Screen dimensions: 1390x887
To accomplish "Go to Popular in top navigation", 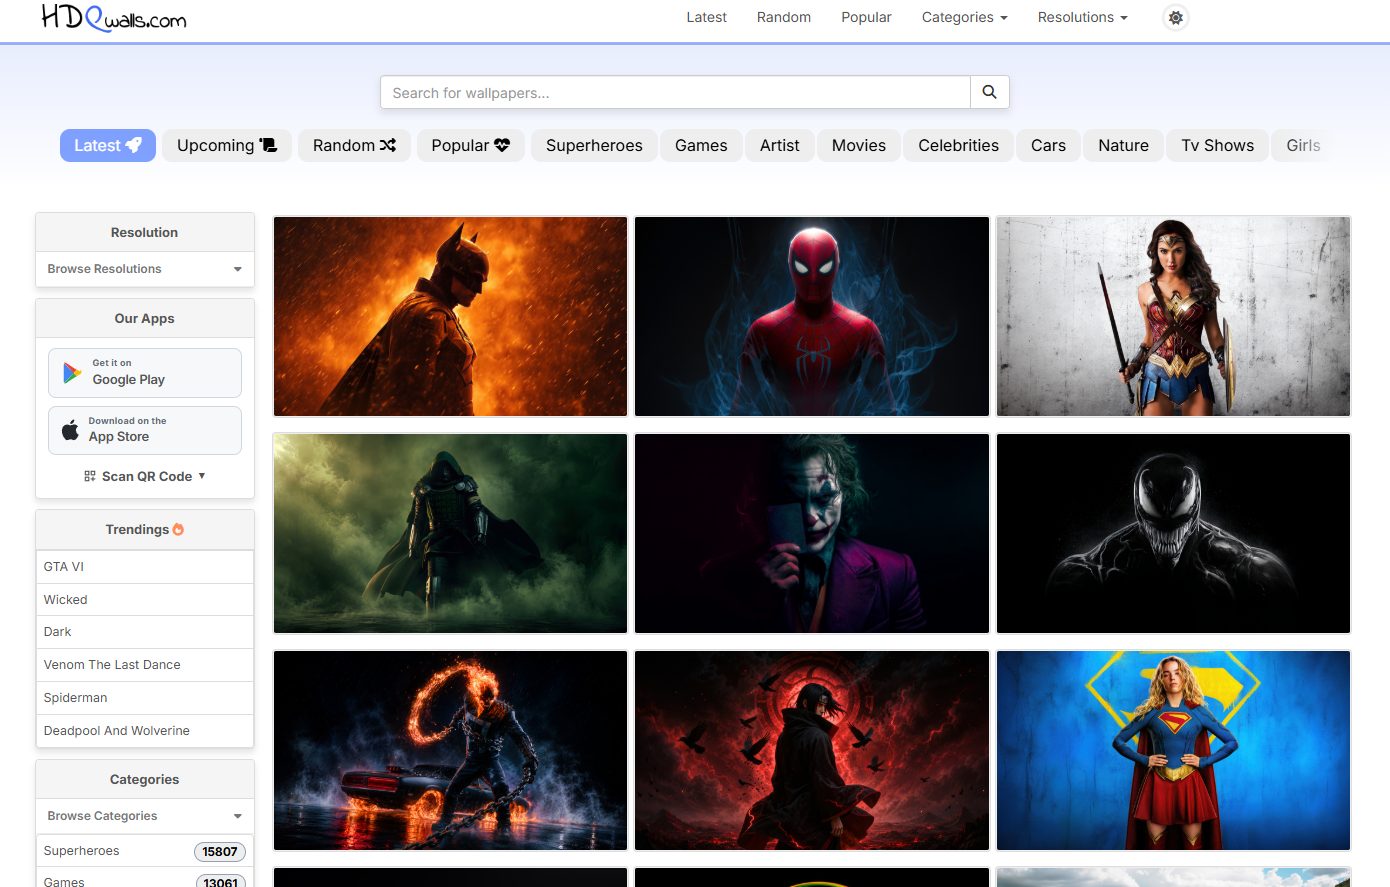I will [866, 17].
